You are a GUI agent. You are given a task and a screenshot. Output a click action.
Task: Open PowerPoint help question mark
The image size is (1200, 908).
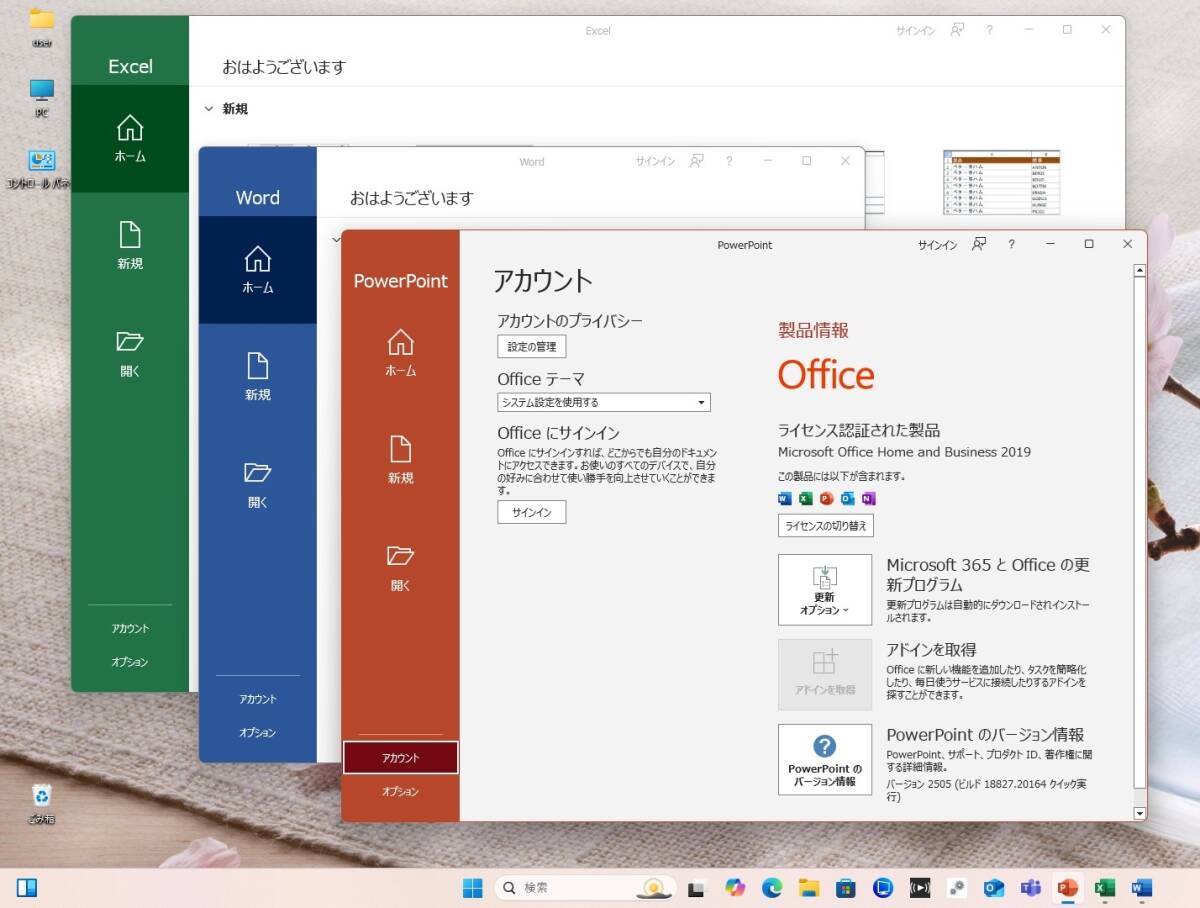pos(1011,245)
